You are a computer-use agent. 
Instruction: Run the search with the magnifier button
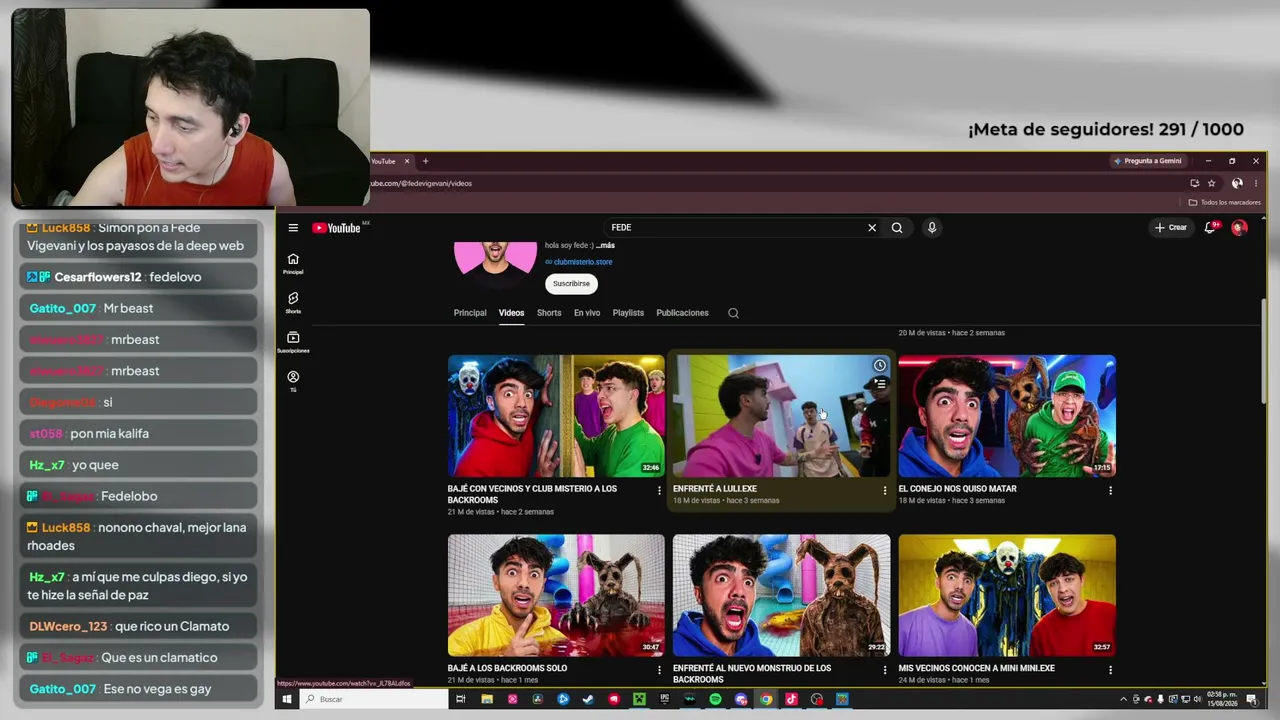[x=897, y=228]
